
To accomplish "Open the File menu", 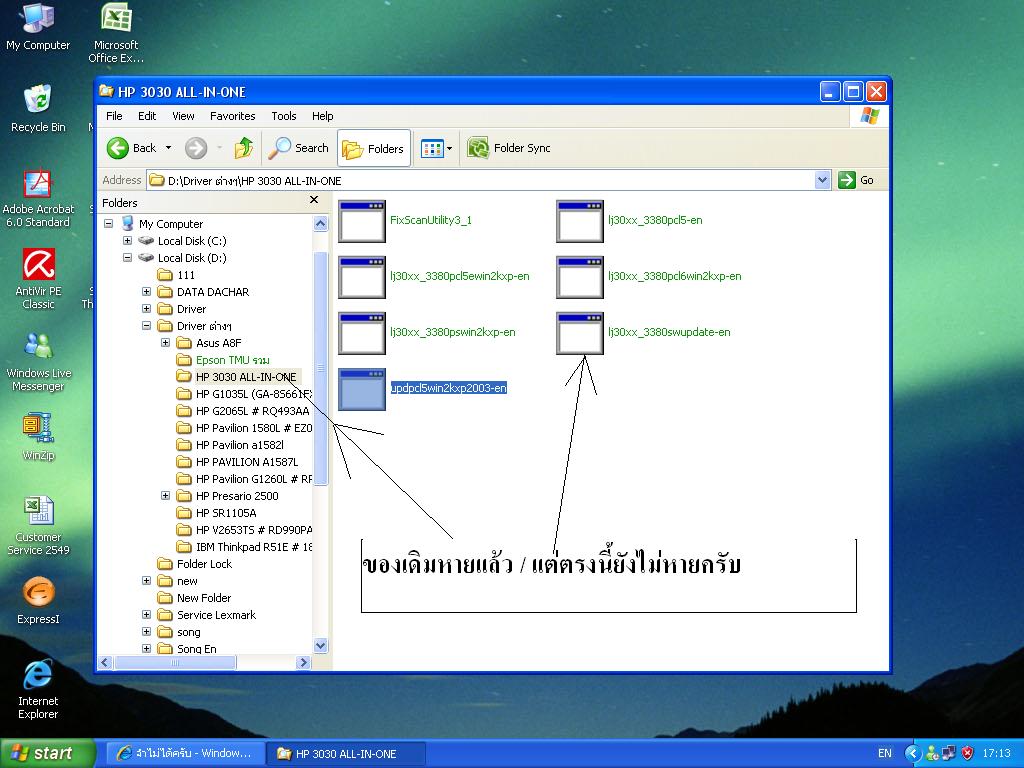I will pos(114,116).
